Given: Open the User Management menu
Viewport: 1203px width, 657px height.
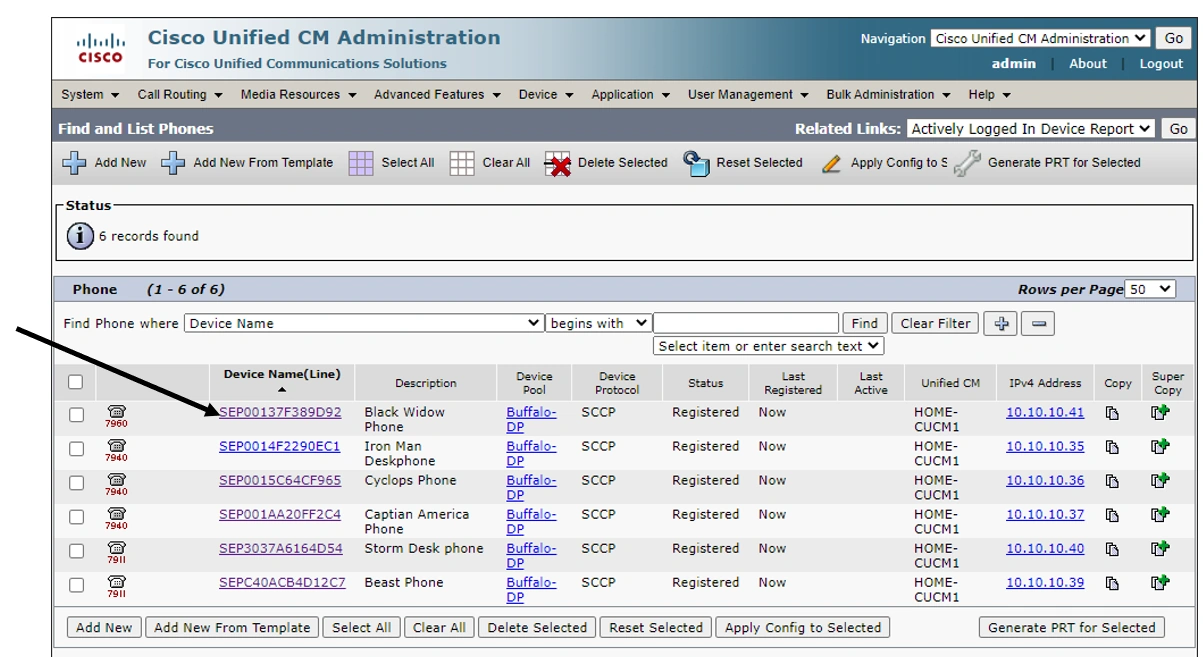Looking at the screenshot, I should pos(748,95).
